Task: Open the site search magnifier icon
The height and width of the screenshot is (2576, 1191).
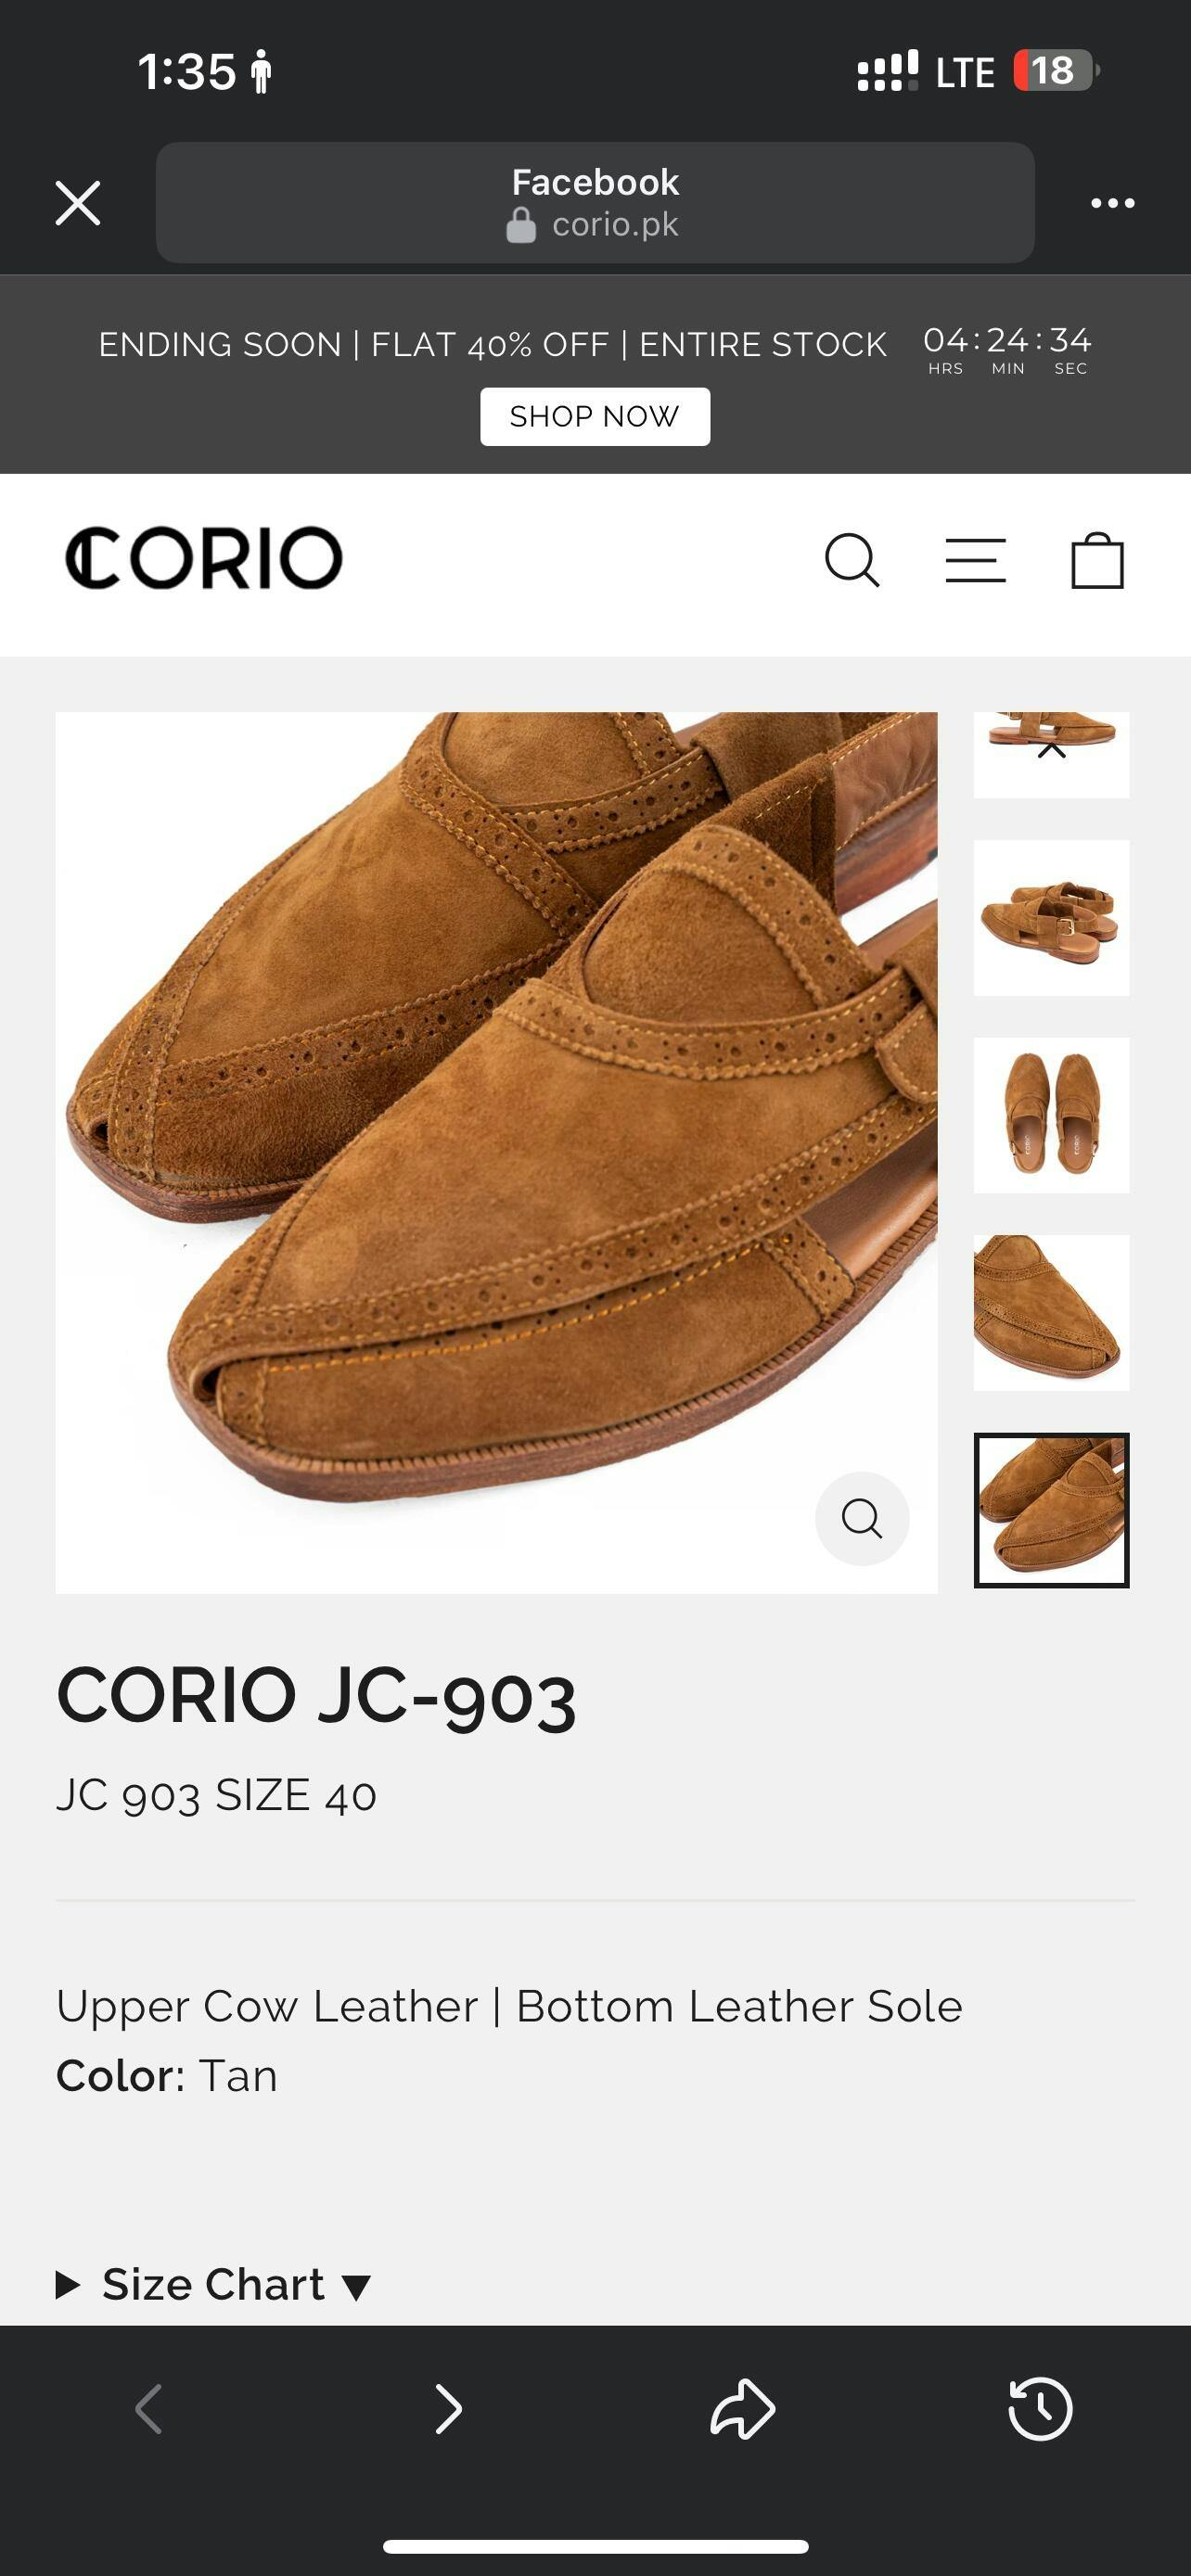Action: click(852, 560)
